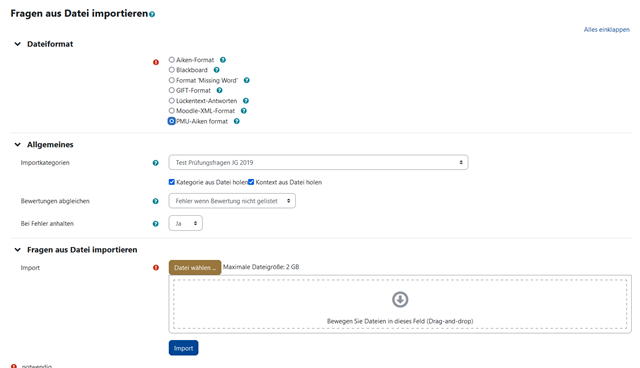
Task: Open help for Format 'Missing Word'
Action: pos(247,80)
